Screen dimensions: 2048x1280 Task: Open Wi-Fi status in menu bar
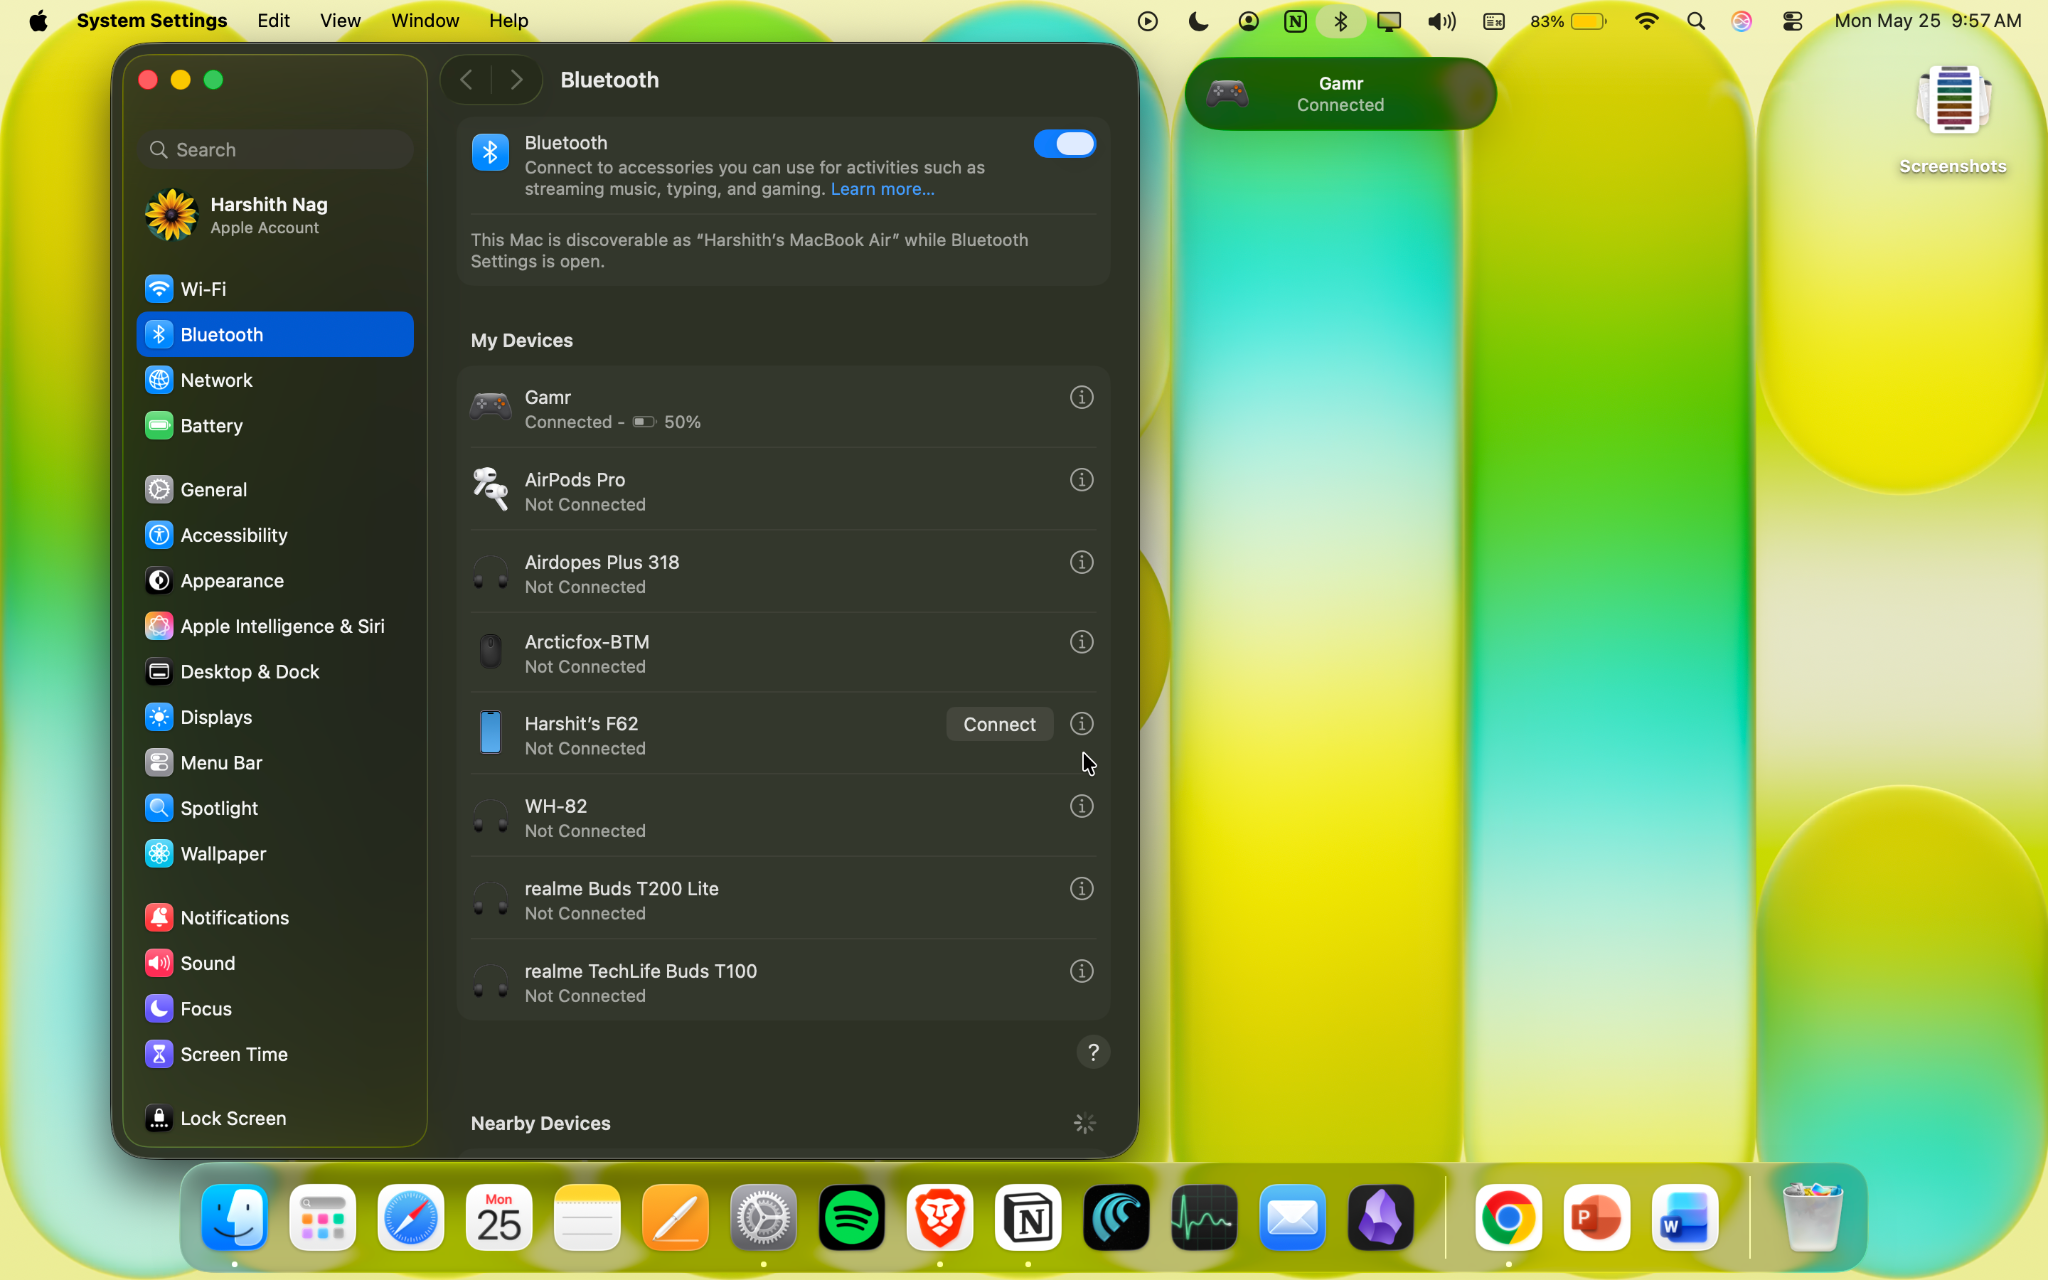click(x=1646, y=21)
